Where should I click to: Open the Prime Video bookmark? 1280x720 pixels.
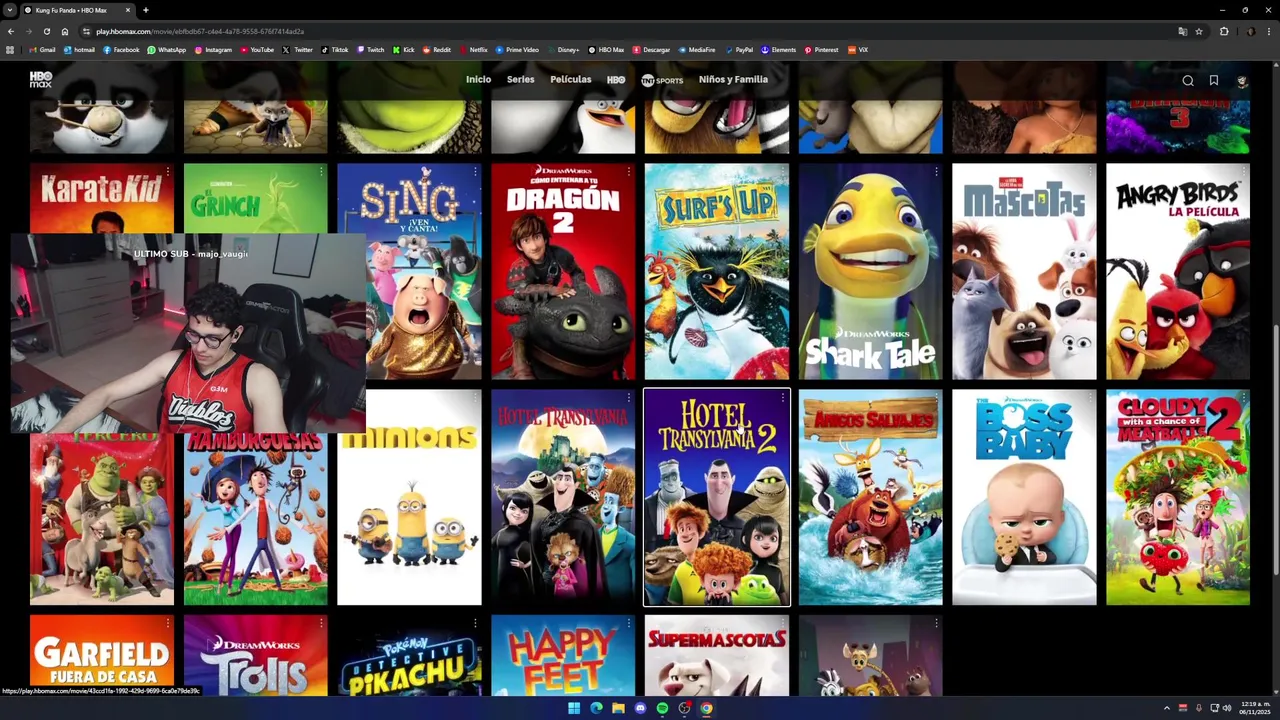click(x=517, y=50)
